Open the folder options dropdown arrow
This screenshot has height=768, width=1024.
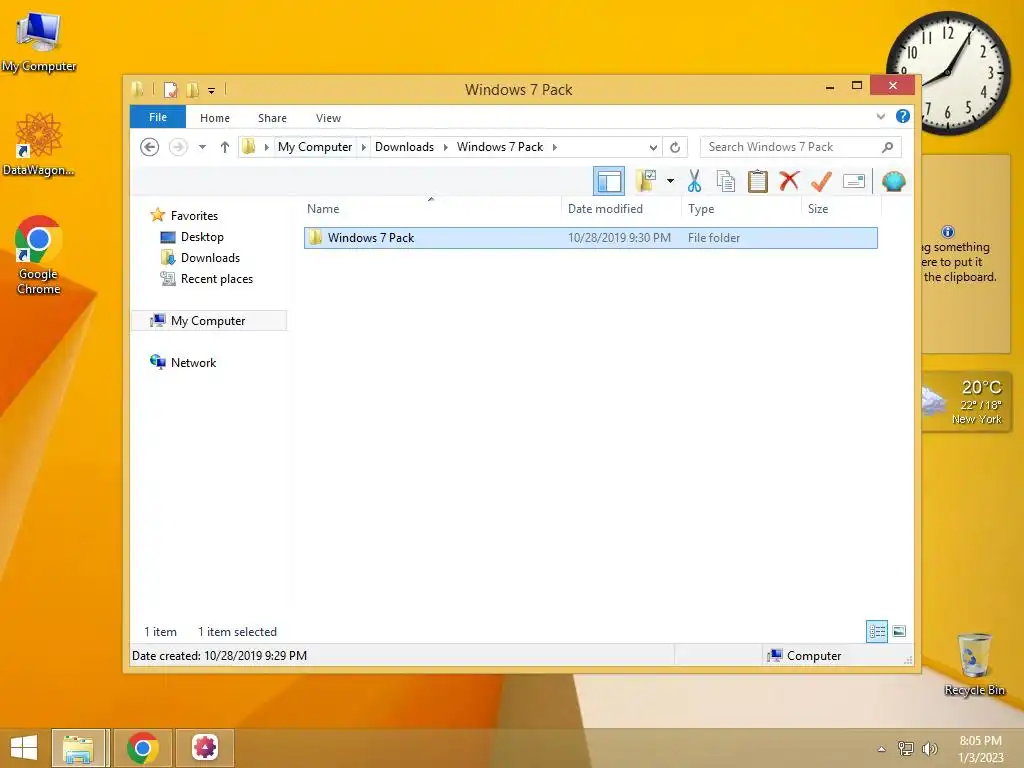670,181
